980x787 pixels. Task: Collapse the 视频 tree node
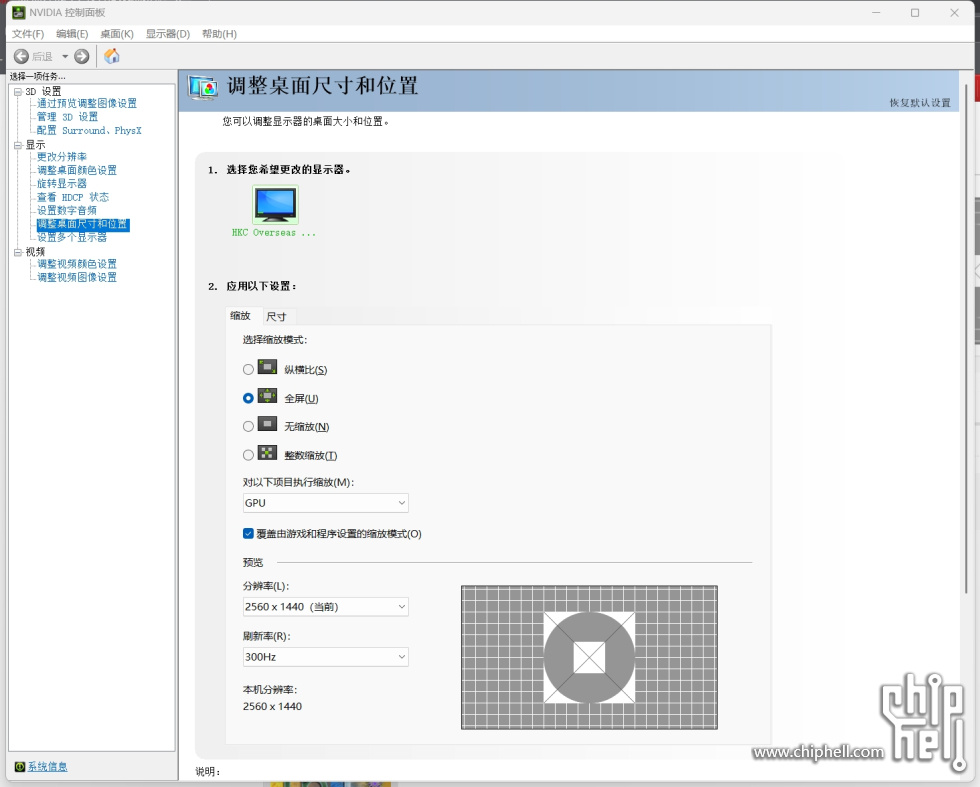tap(18, 252)
